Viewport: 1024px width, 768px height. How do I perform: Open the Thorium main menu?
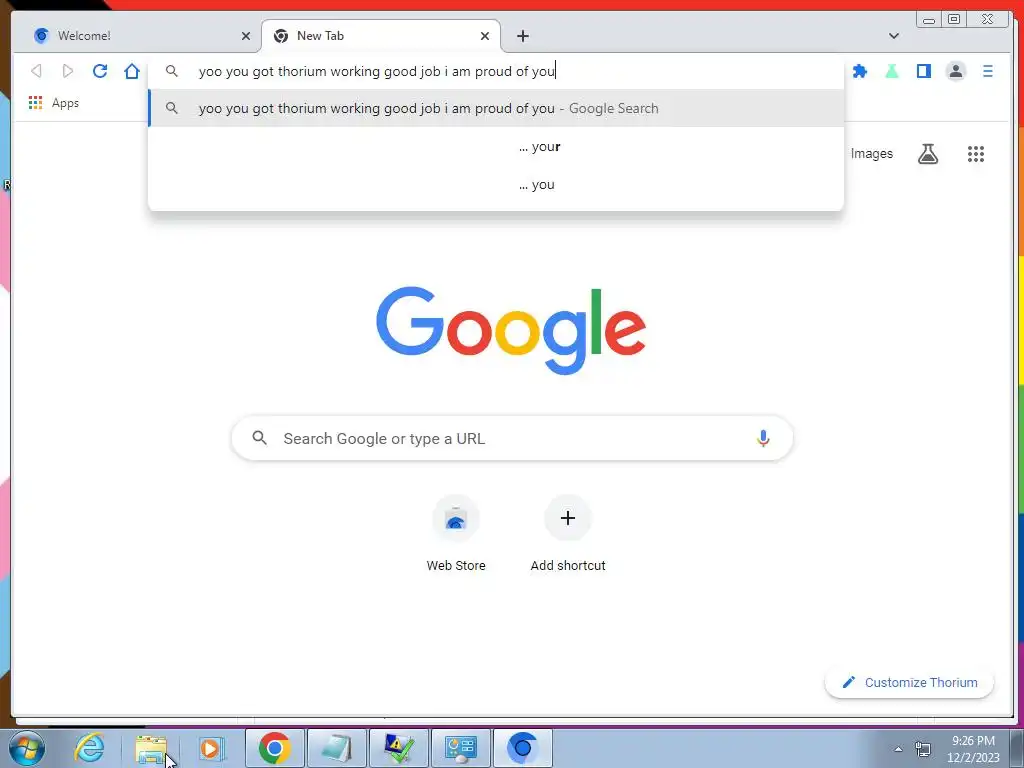click(x=987, y=71)
